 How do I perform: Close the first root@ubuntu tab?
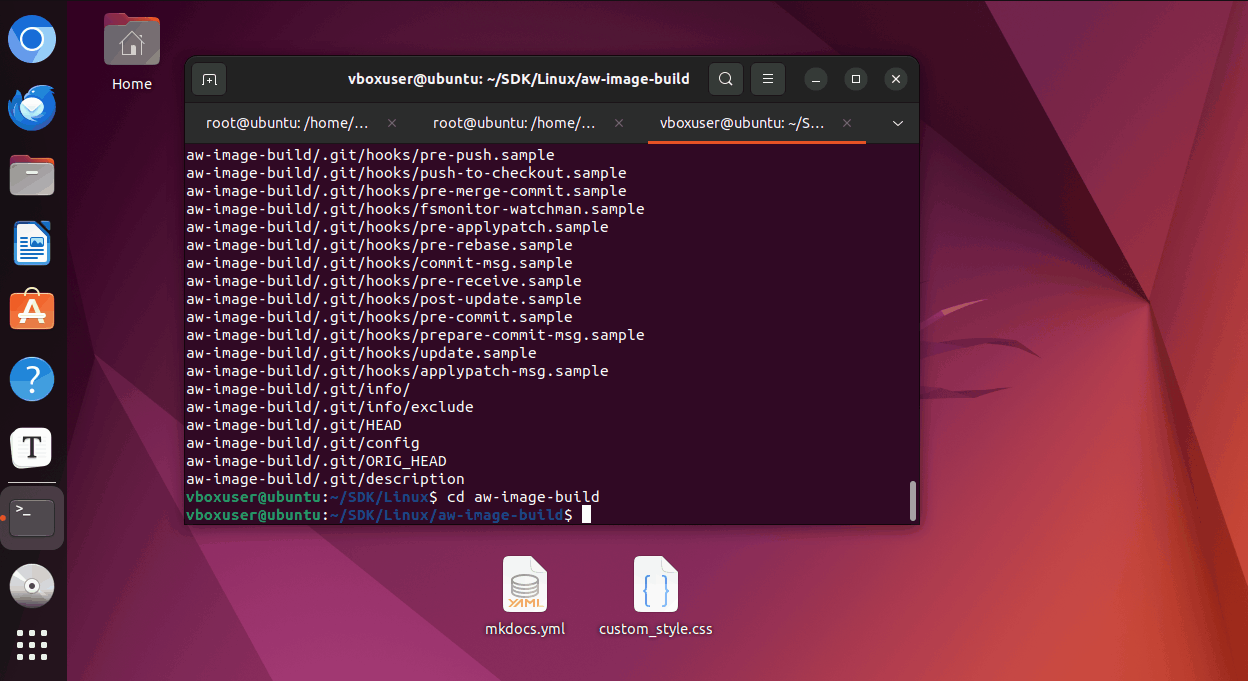pos(392,123)
